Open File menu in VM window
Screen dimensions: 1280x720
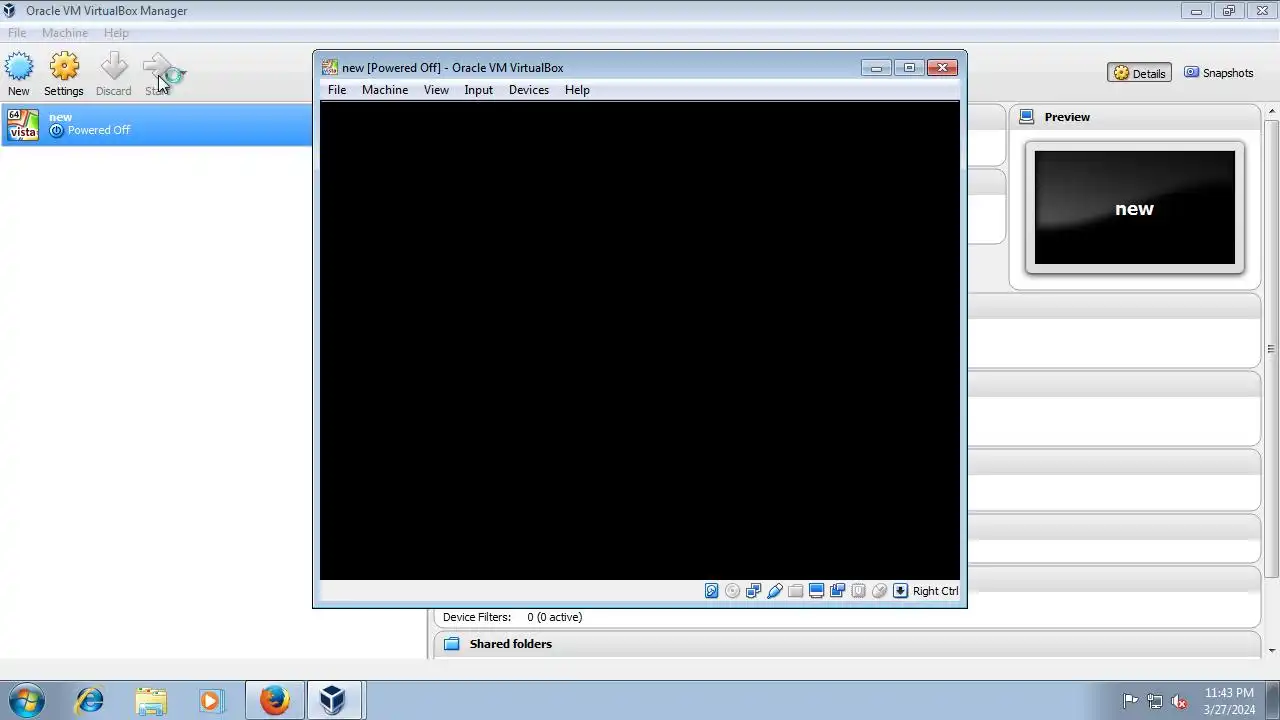point(337,90)
